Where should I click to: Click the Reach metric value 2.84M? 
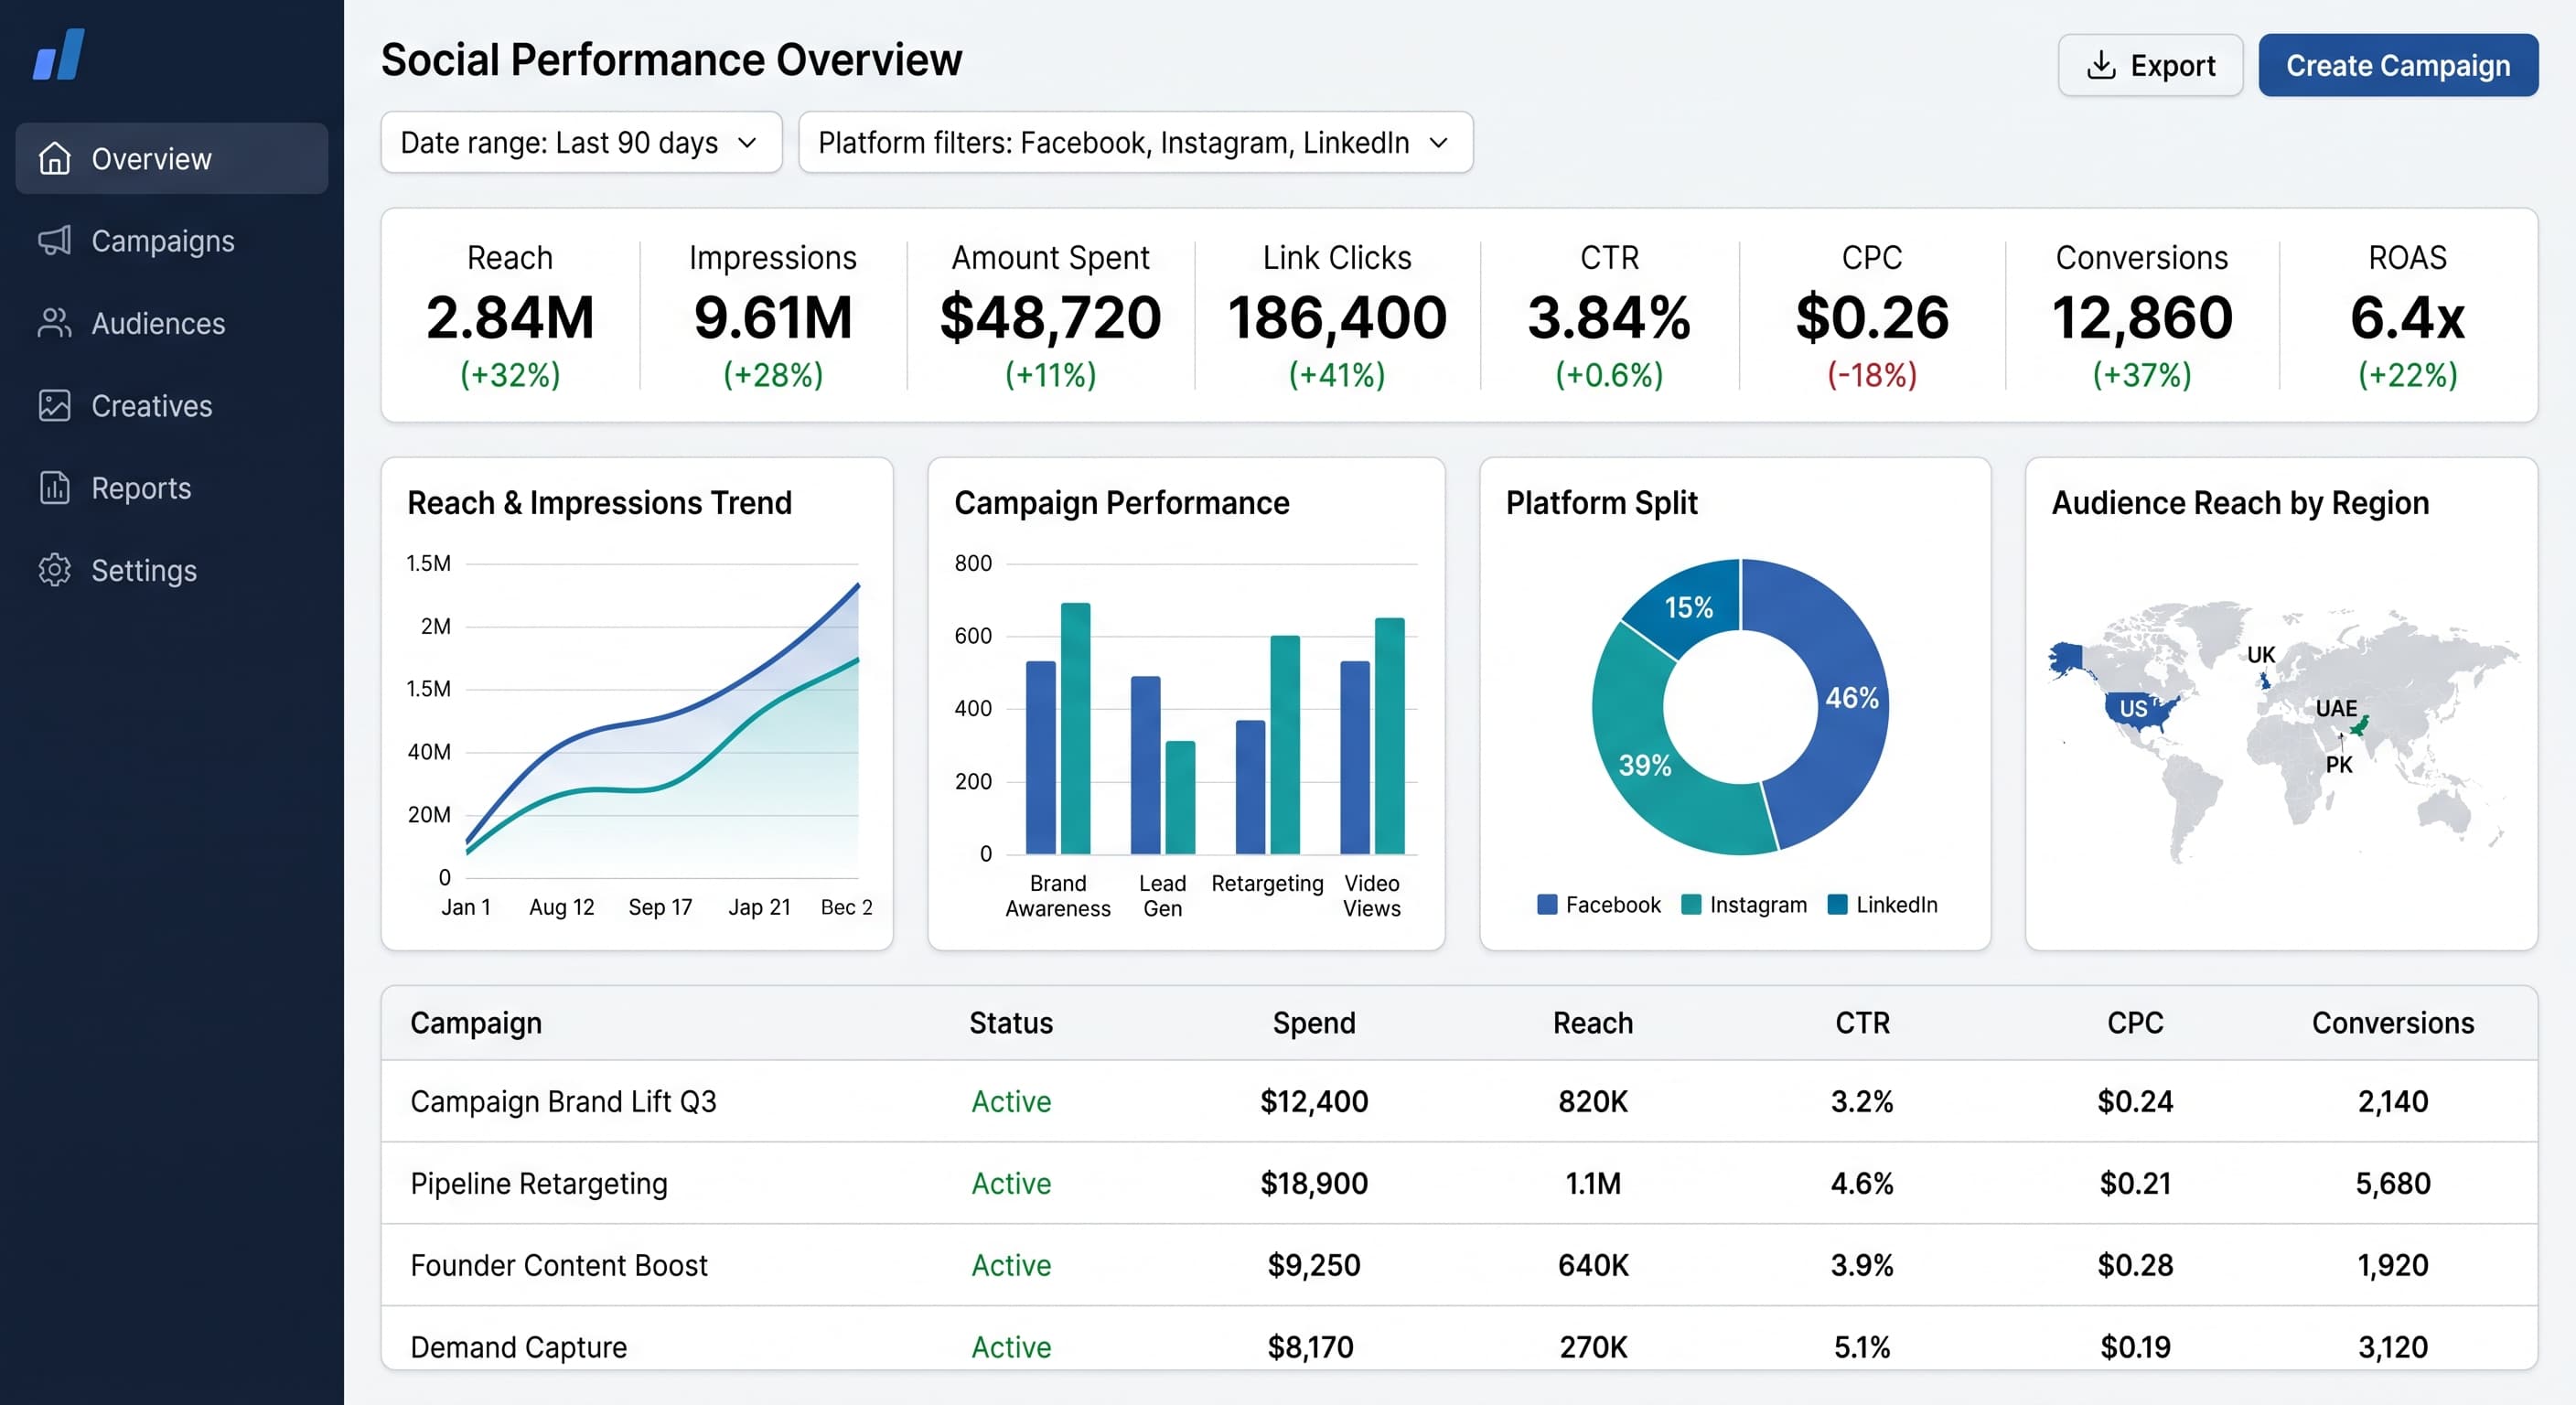[510, 317]
